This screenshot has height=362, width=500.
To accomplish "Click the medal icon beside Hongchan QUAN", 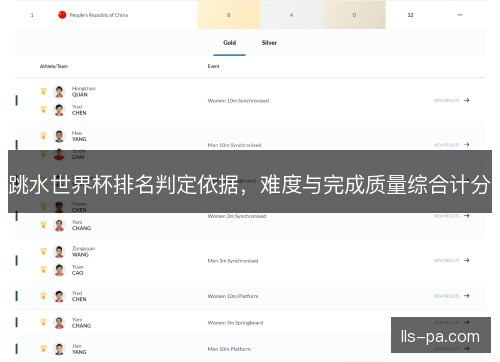I will click(43, 91).
